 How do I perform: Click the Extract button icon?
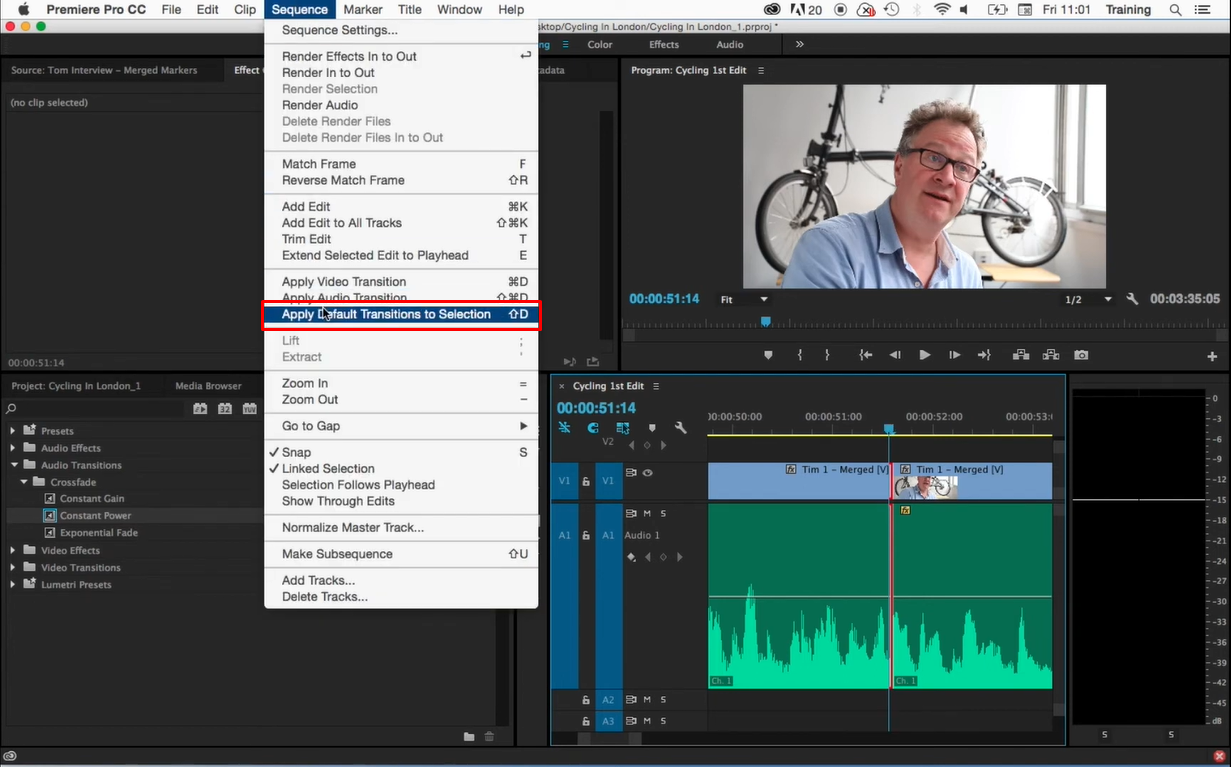tap(1051, 355)
